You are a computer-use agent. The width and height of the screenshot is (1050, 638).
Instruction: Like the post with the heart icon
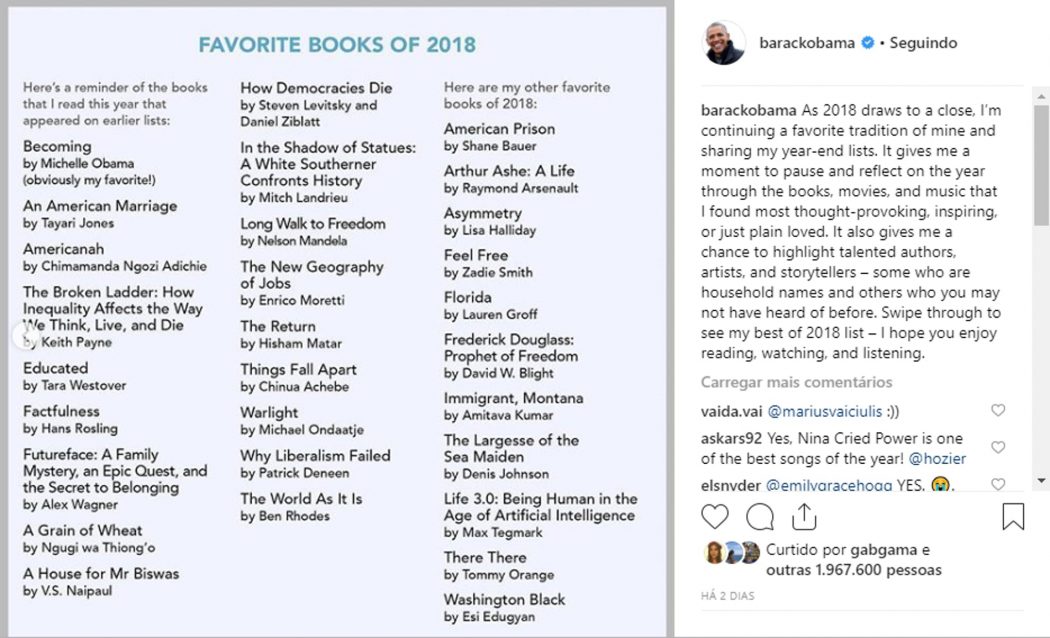(715, 517)
